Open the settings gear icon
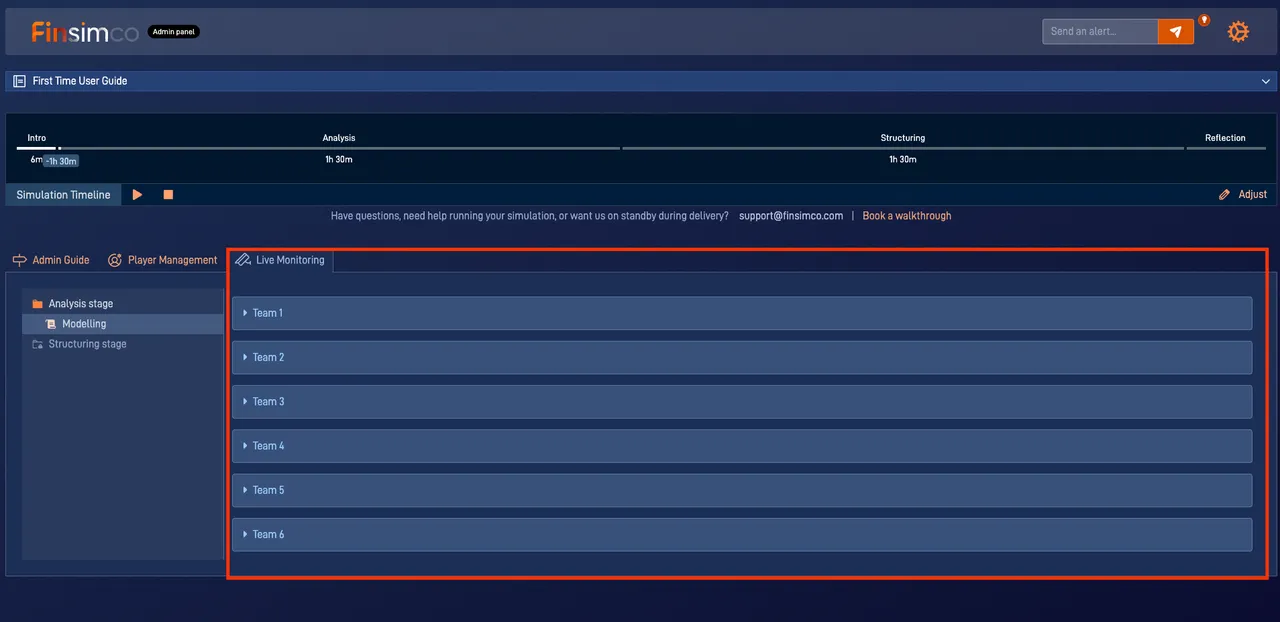Screen dimensions: 1280x622 point(1238,32)
